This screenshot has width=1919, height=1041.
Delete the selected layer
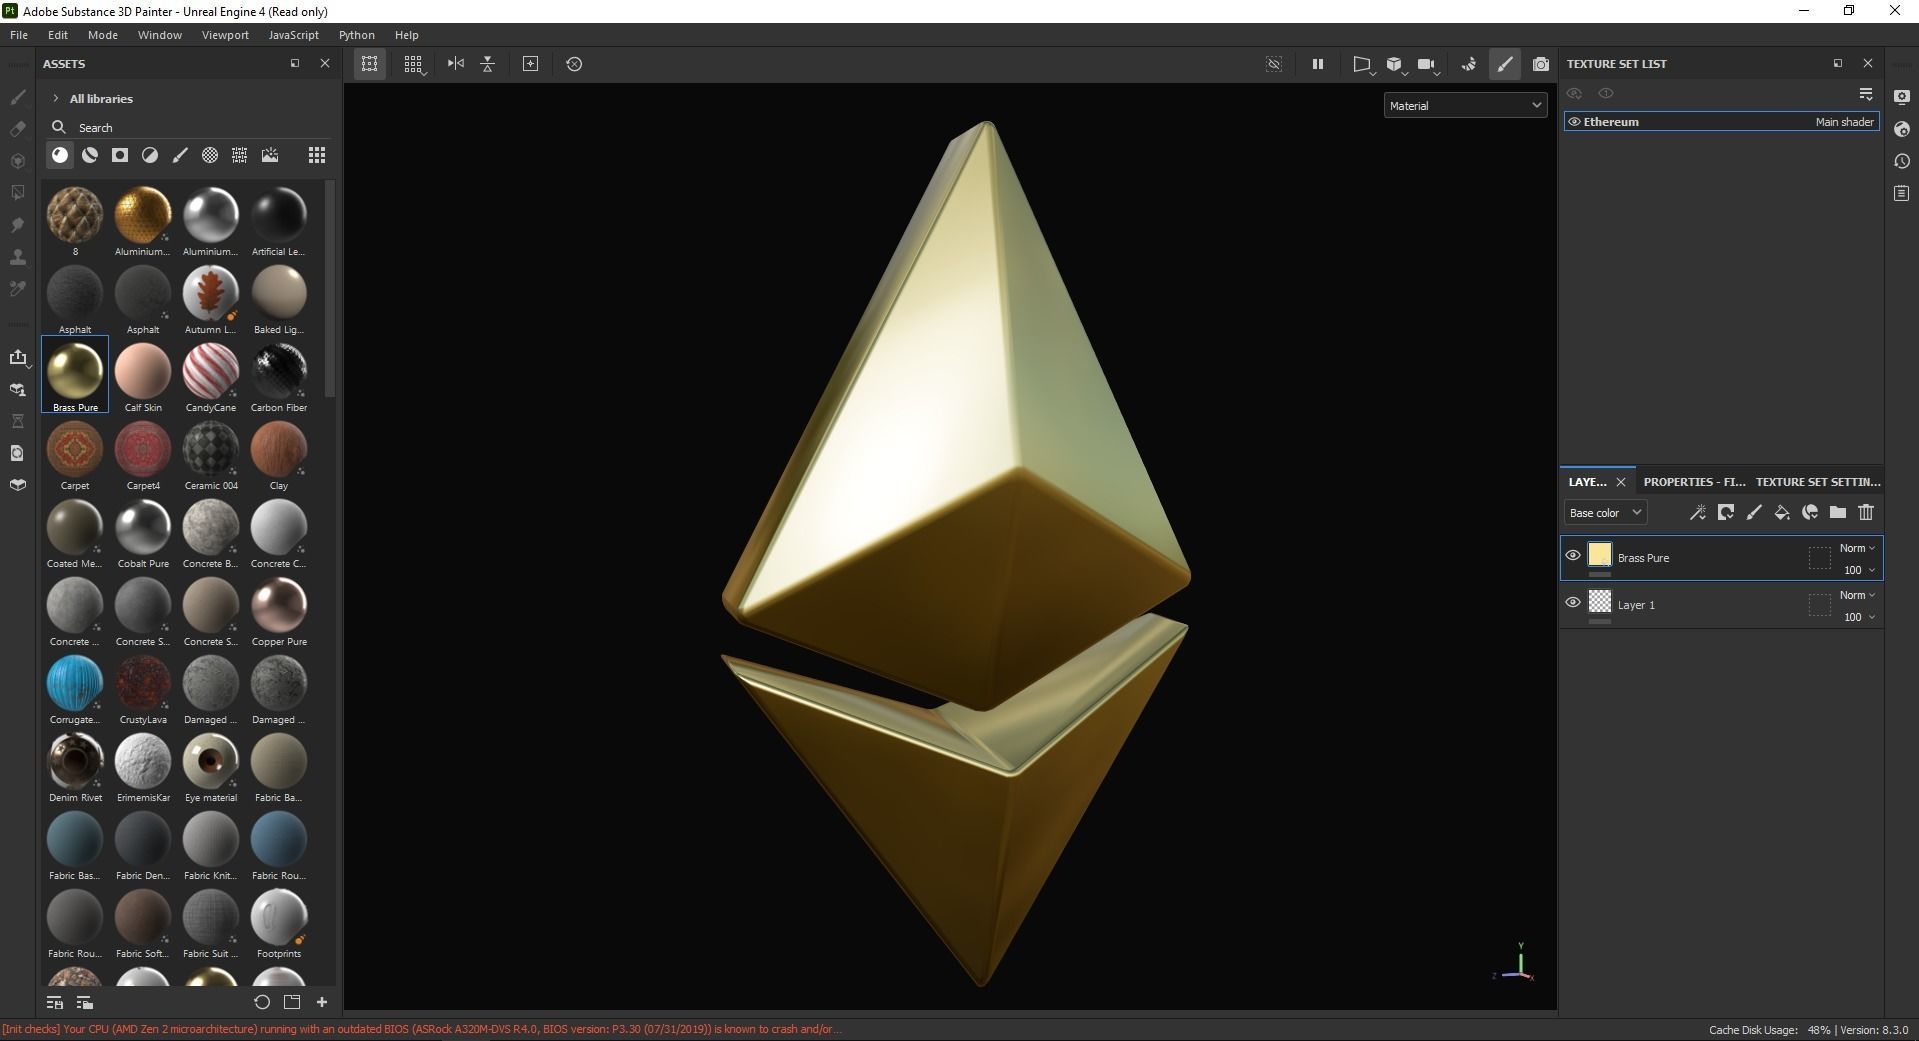click(x=1865, y=513)
